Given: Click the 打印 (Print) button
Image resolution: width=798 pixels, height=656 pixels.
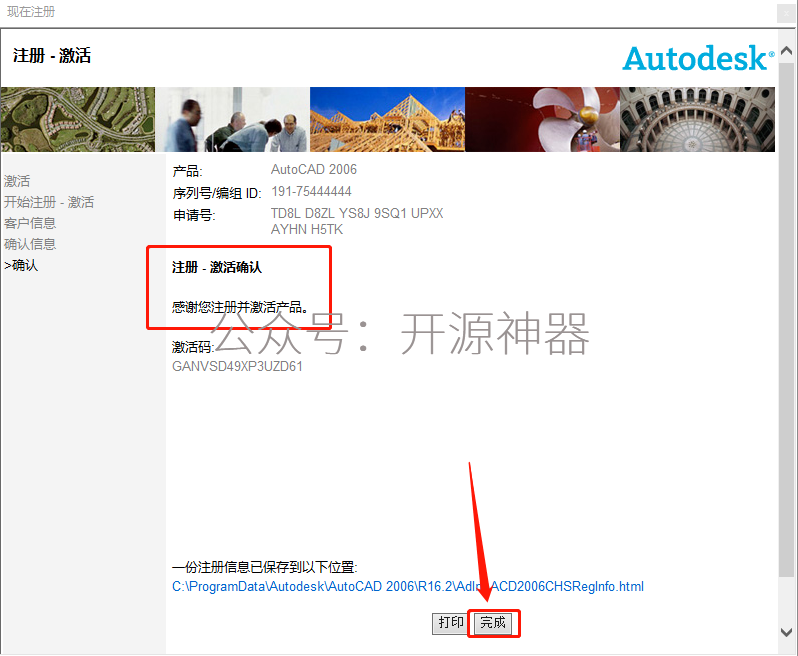Looking at the screenshot, I should (450, 623).
